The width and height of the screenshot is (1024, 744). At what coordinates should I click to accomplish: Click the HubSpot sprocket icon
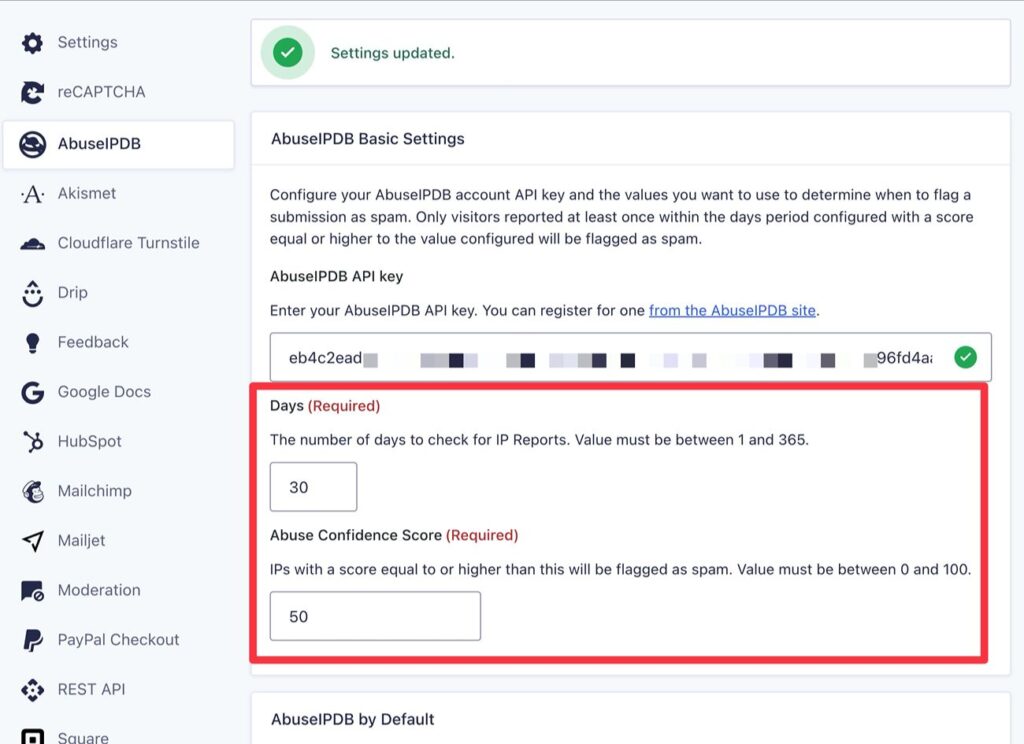pyautogui.click(x=32, y=442)
